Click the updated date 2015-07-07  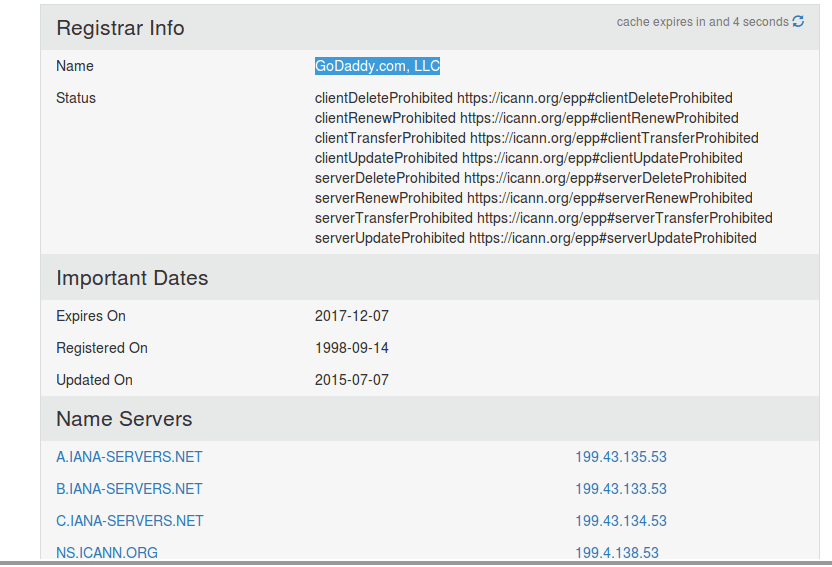coord(352,380)
